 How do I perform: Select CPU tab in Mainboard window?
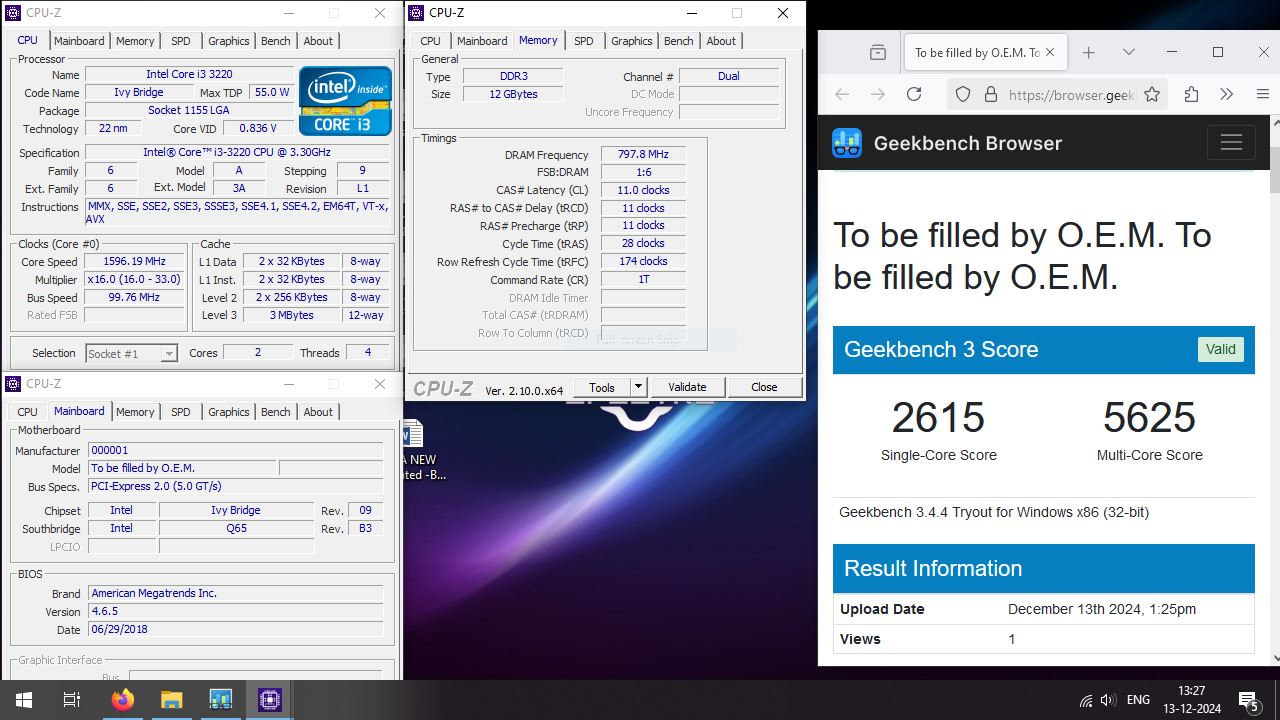pos(28,412)
